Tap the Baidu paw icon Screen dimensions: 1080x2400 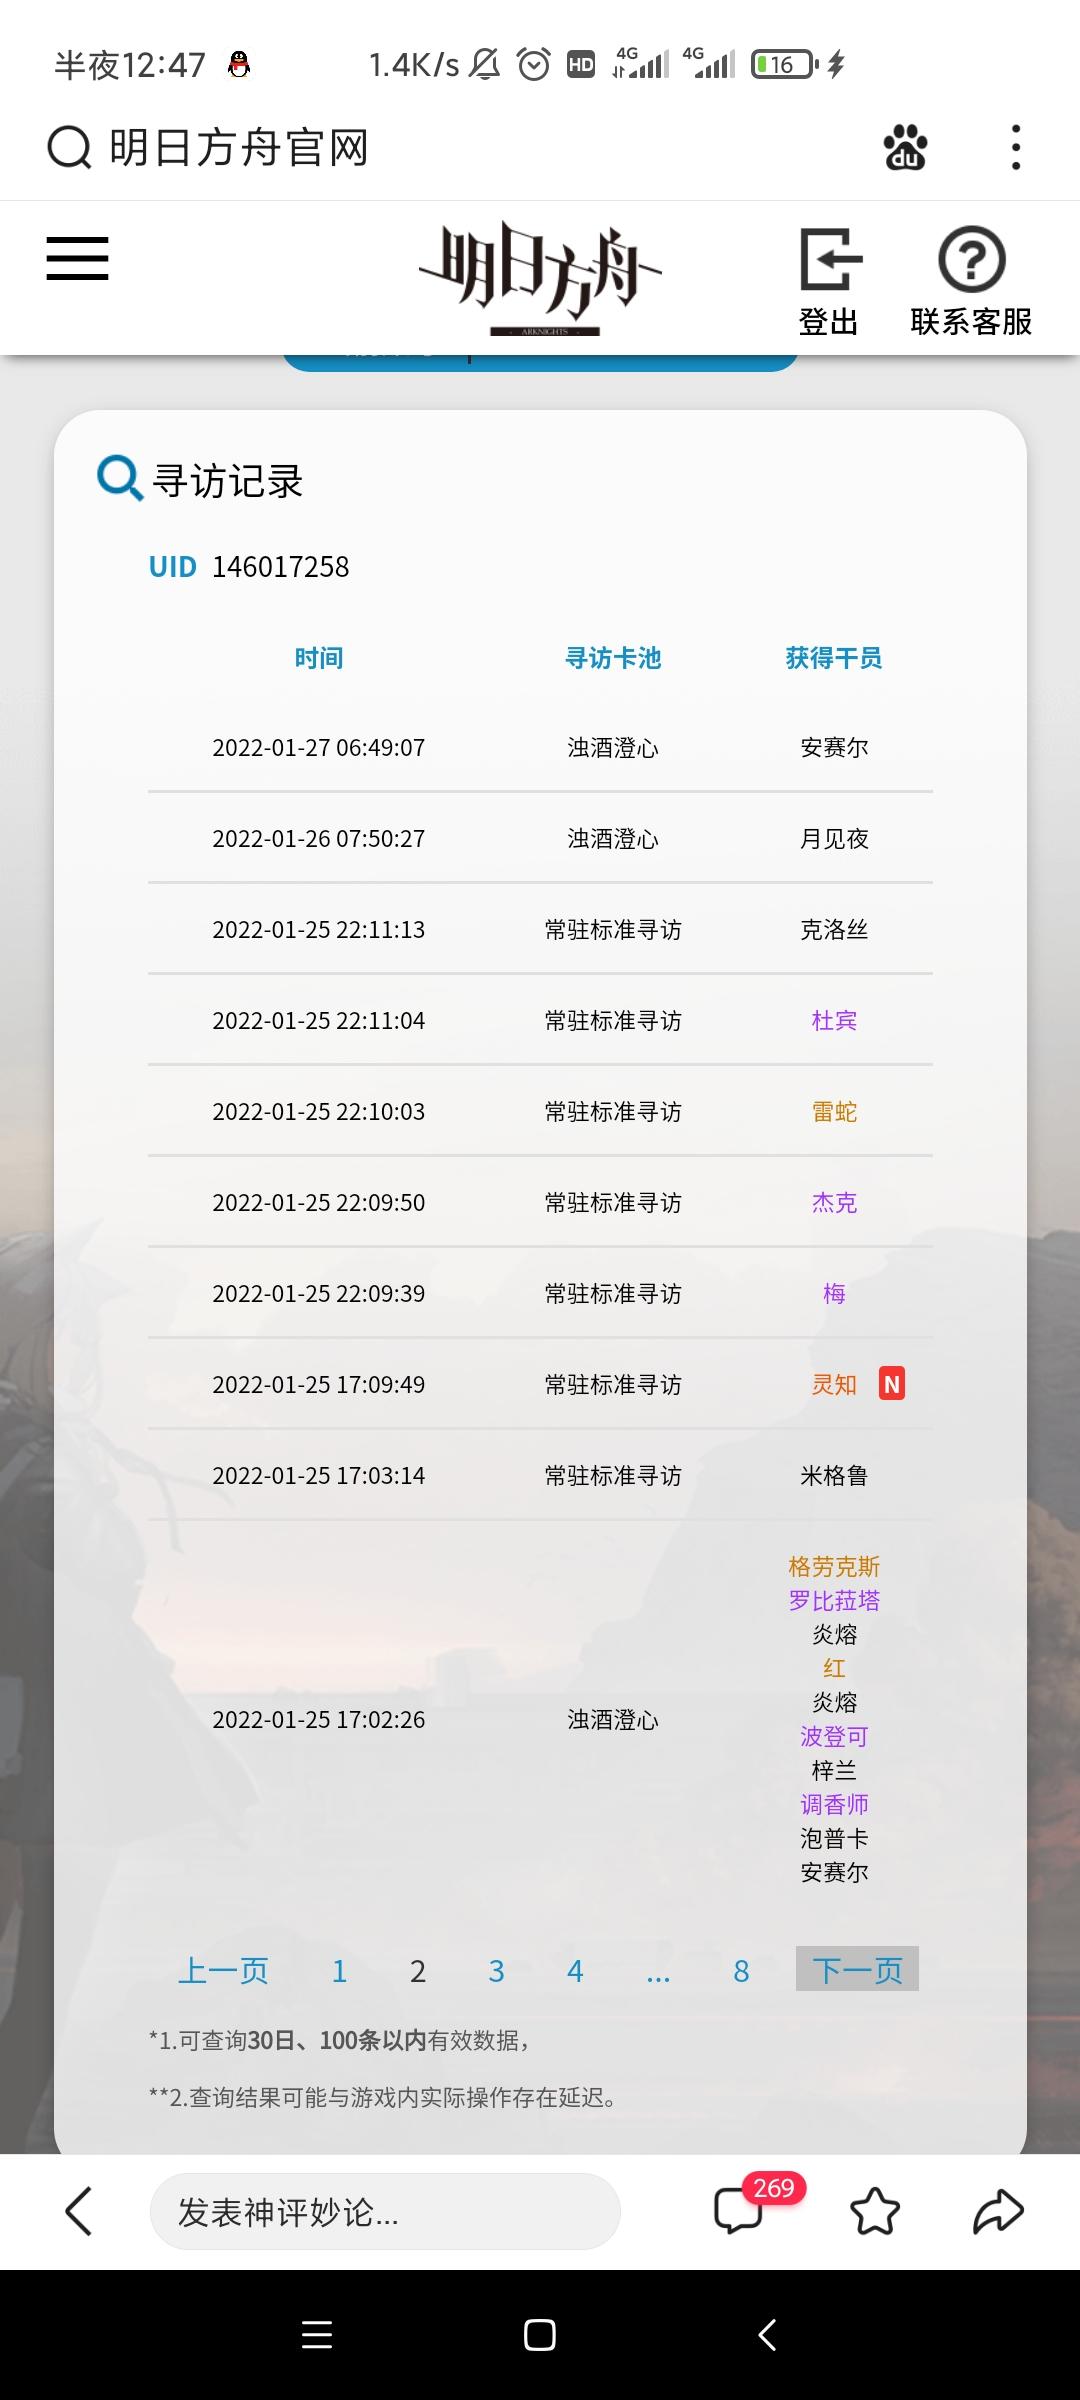pos(906,148)
